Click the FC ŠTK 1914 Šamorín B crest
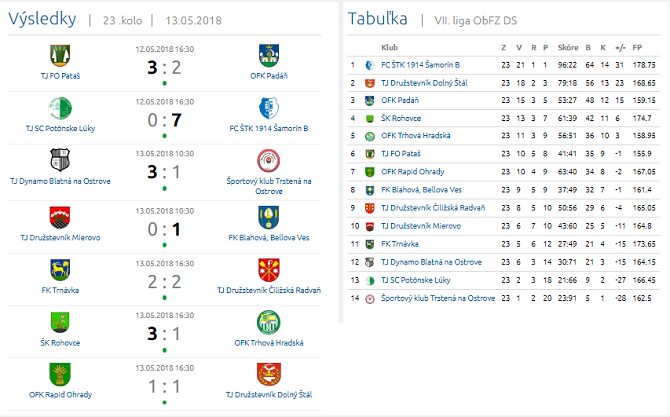This screenshot has width=670, height=417. point(268,108)
